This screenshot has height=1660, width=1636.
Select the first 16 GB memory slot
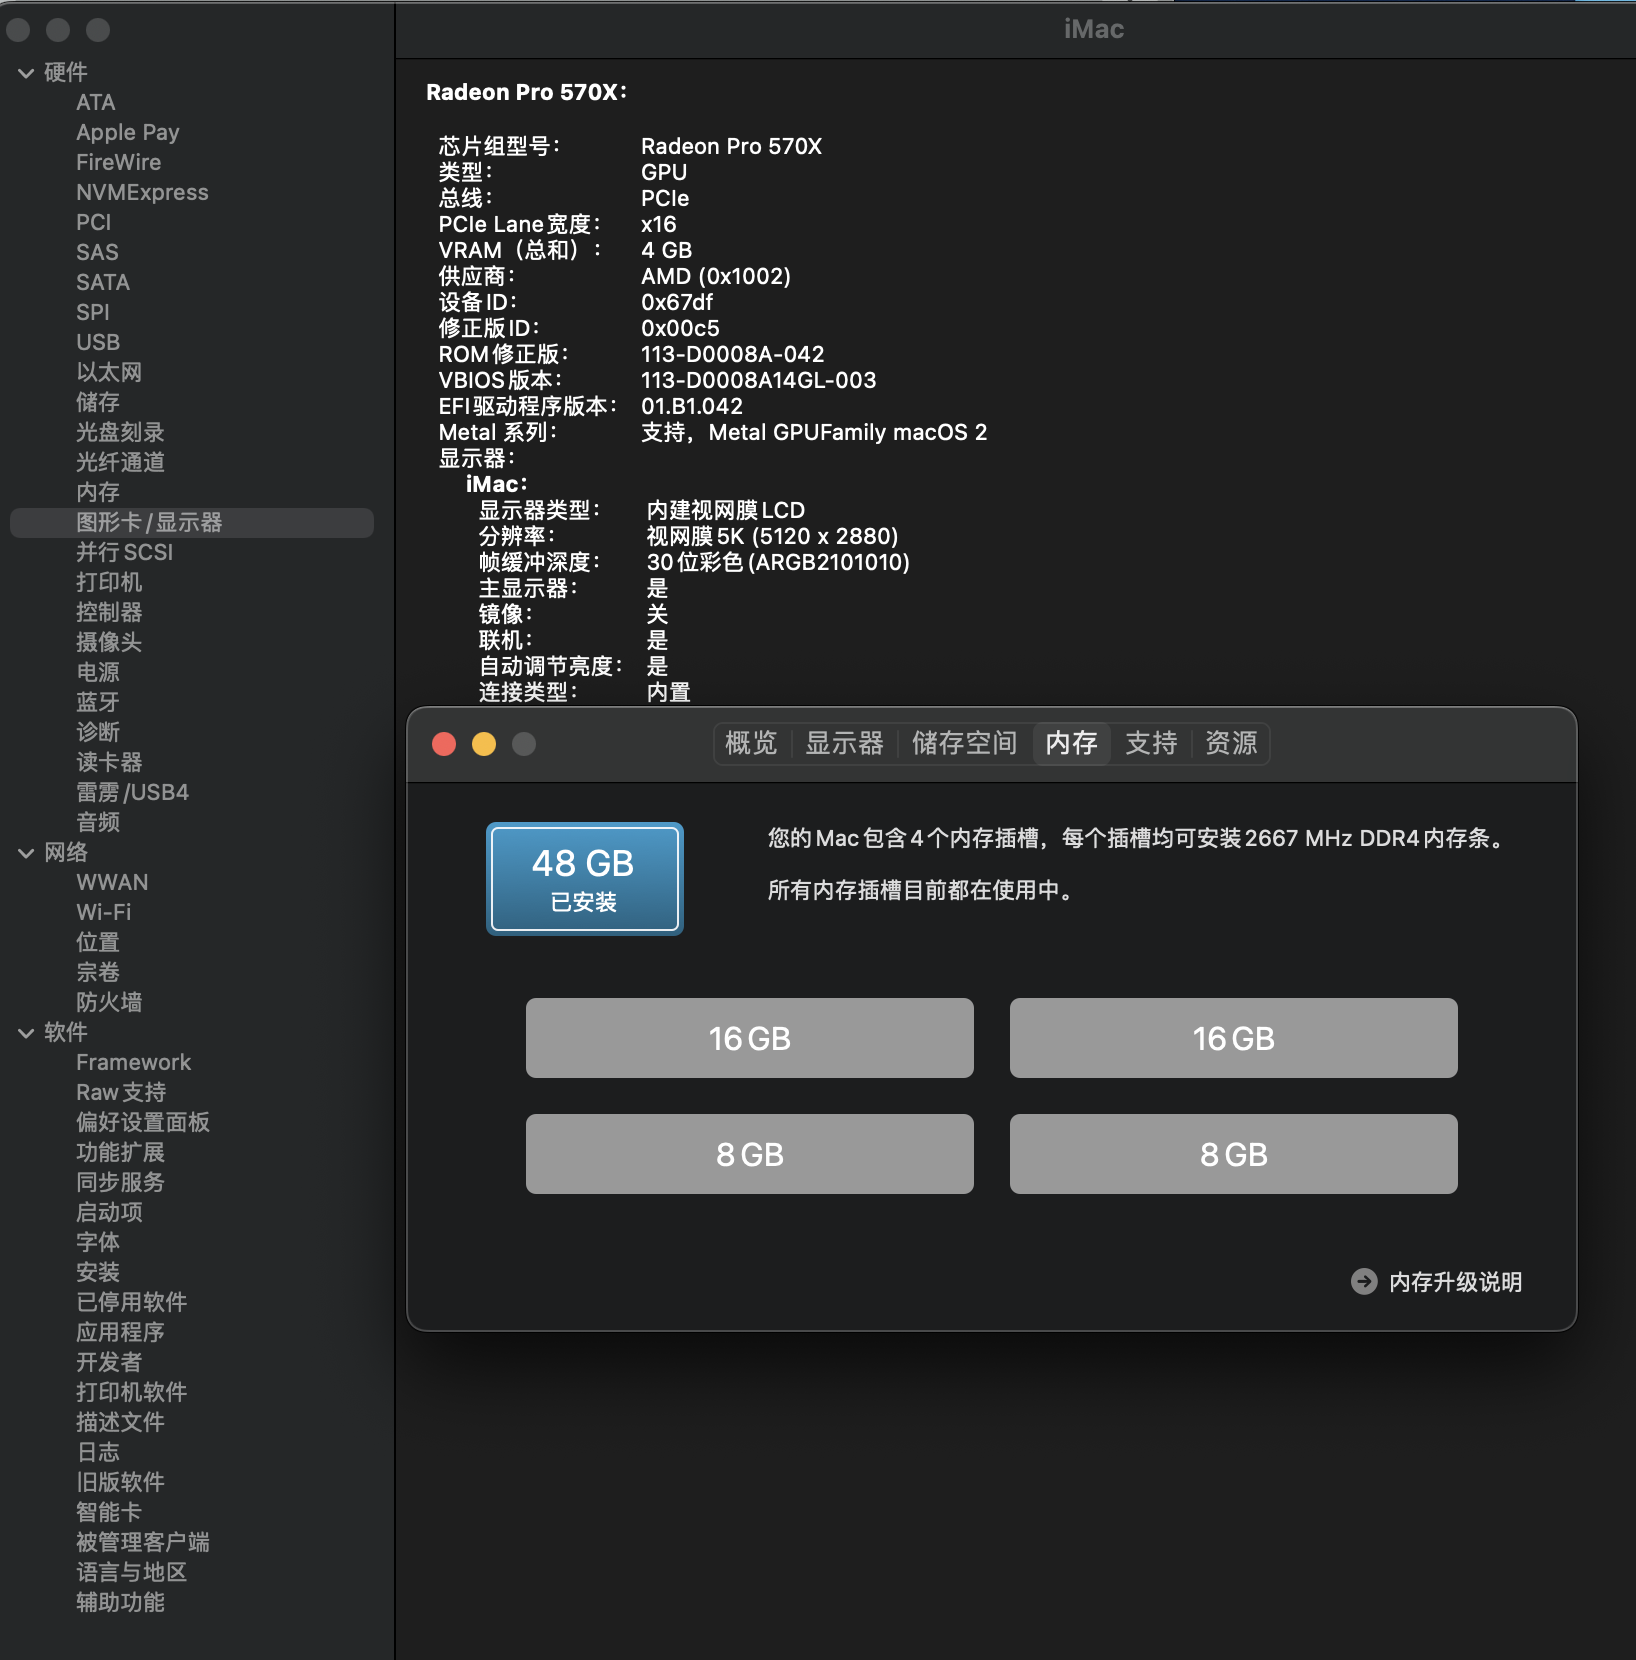tap(750, 1038)
